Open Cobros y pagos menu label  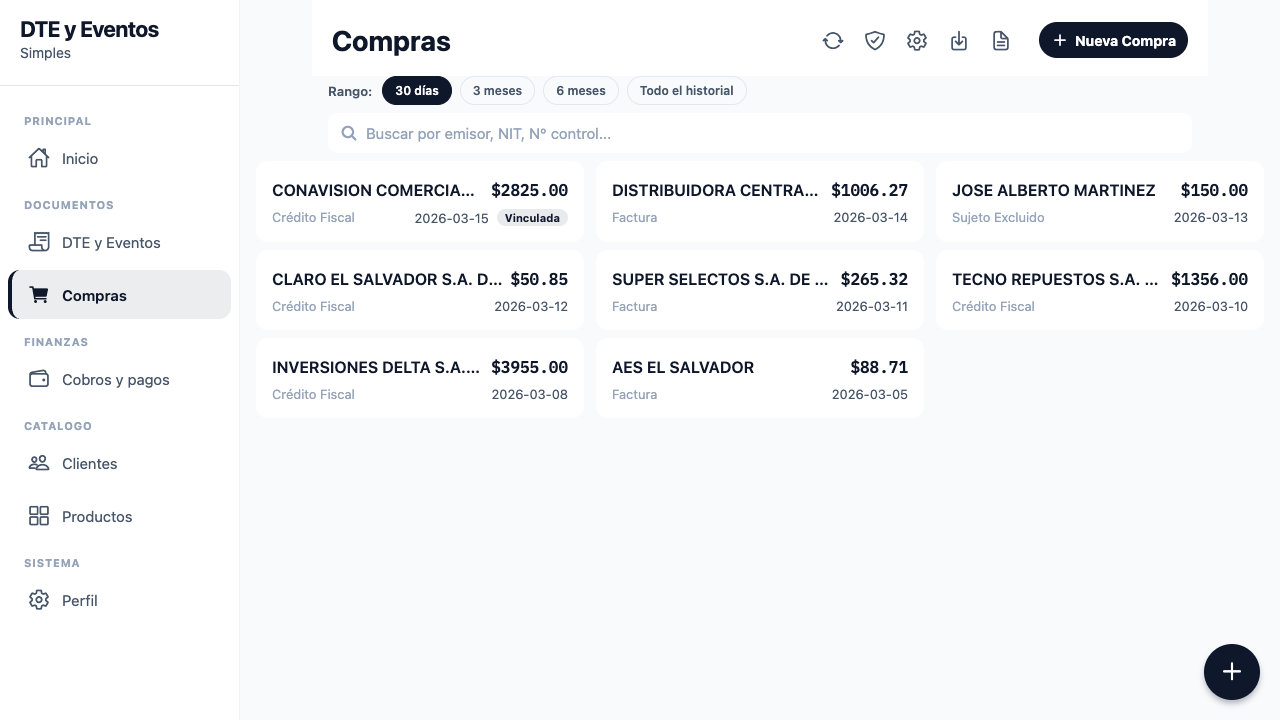click(x=116, y=380)
